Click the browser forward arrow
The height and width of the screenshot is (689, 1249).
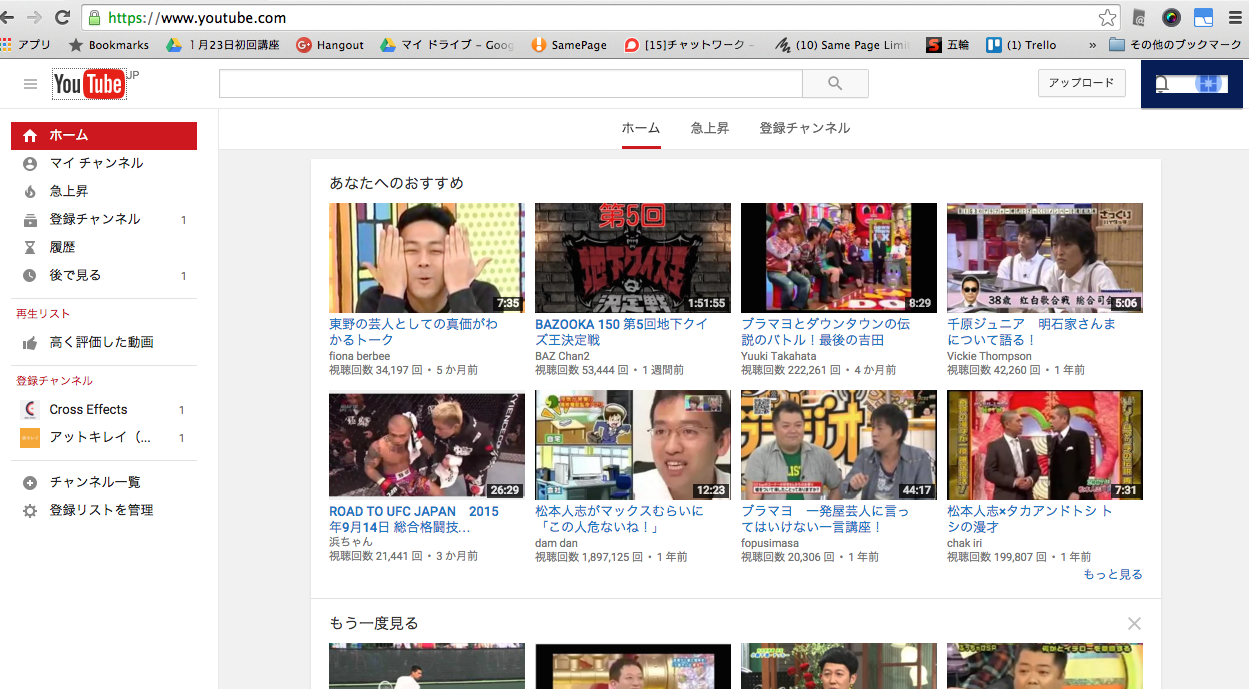[35, 17]
